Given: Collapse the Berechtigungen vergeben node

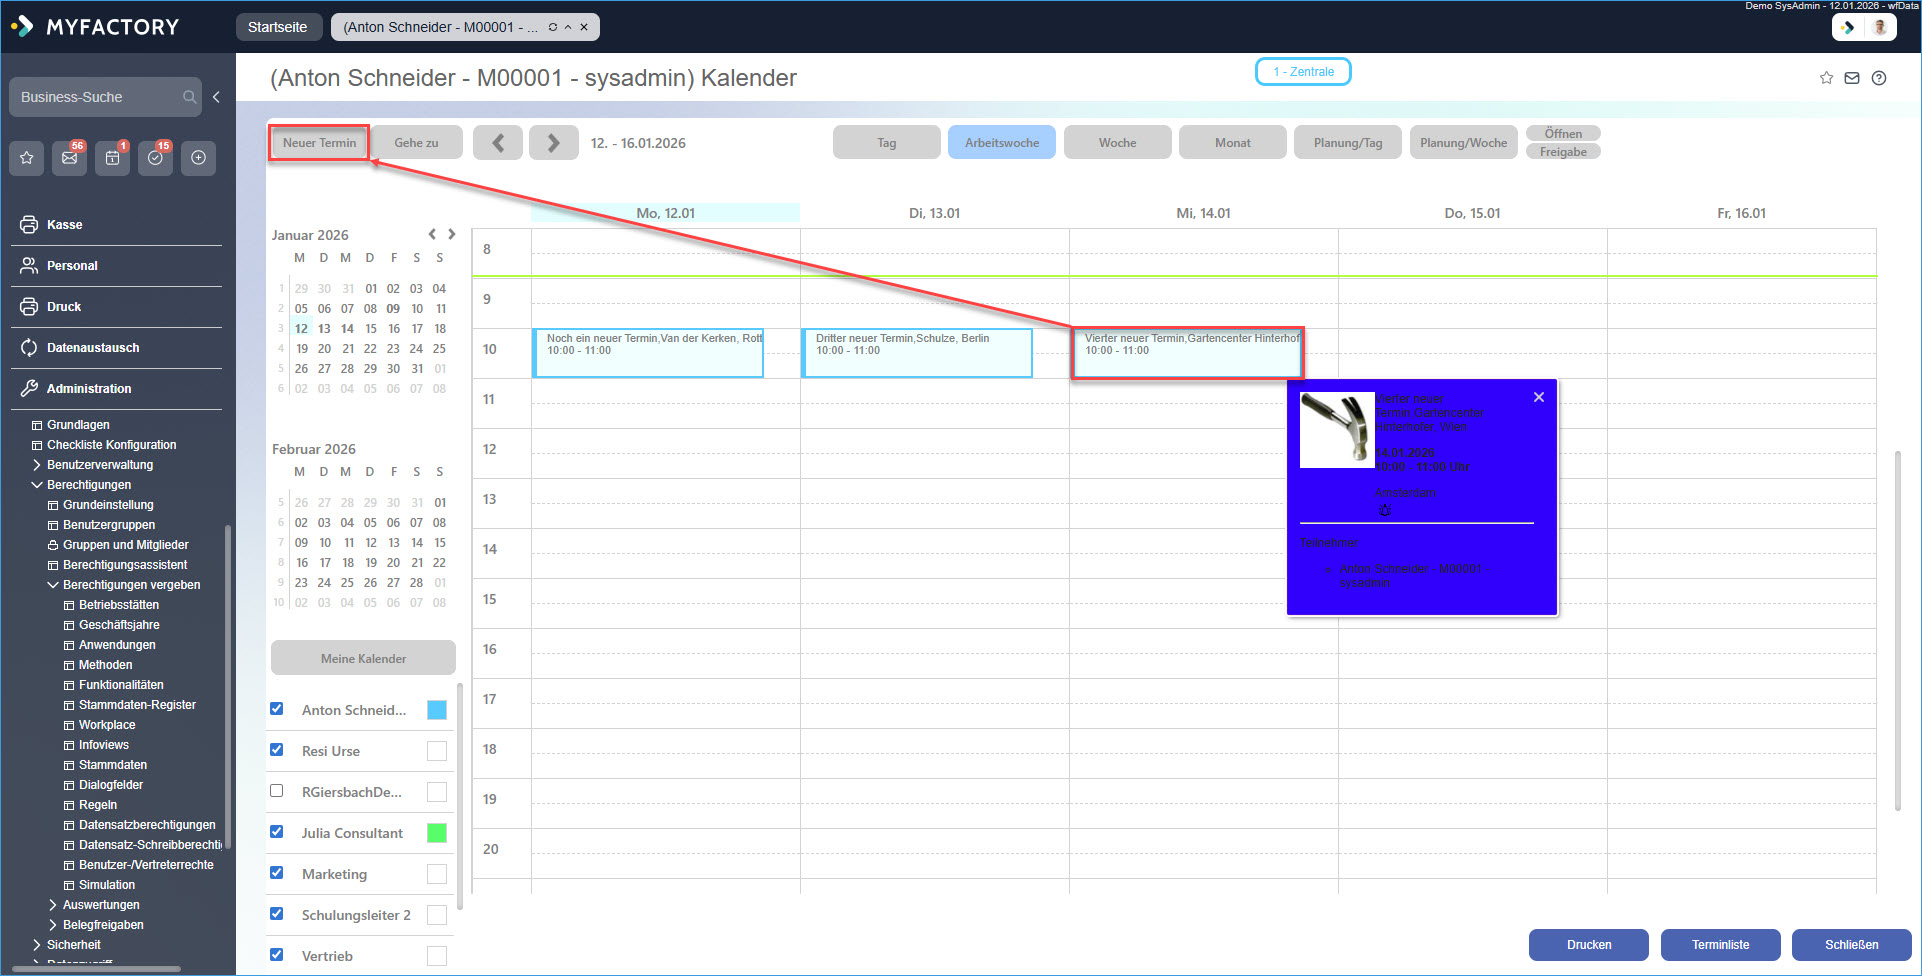Looking at the screenshot, I should pyautogui.click(x=53, y=585).
